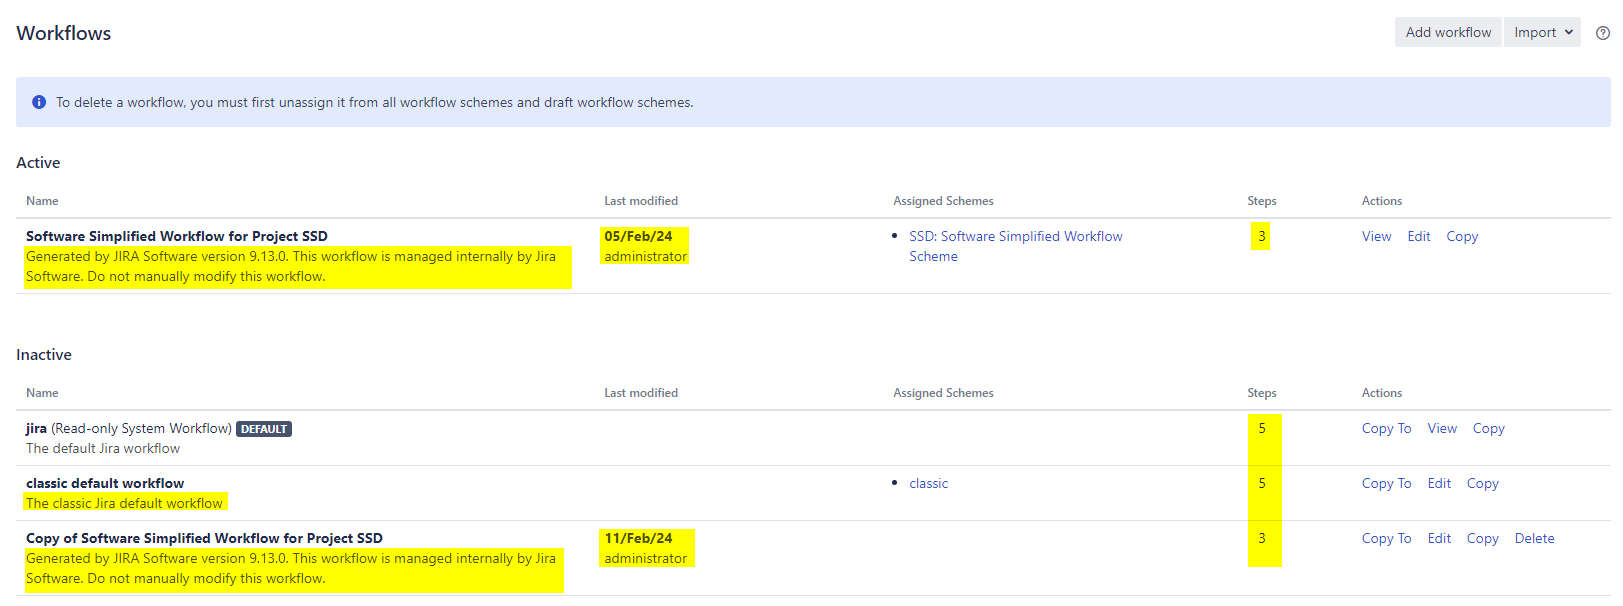This screenshot has height=606, width=1623.
Task: Click Copy To for the jira system workflow
Action: (x=1386, y=429)
